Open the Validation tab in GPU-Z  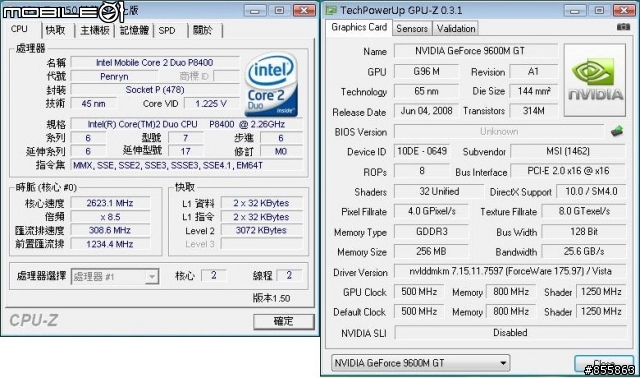pos(456,29)
